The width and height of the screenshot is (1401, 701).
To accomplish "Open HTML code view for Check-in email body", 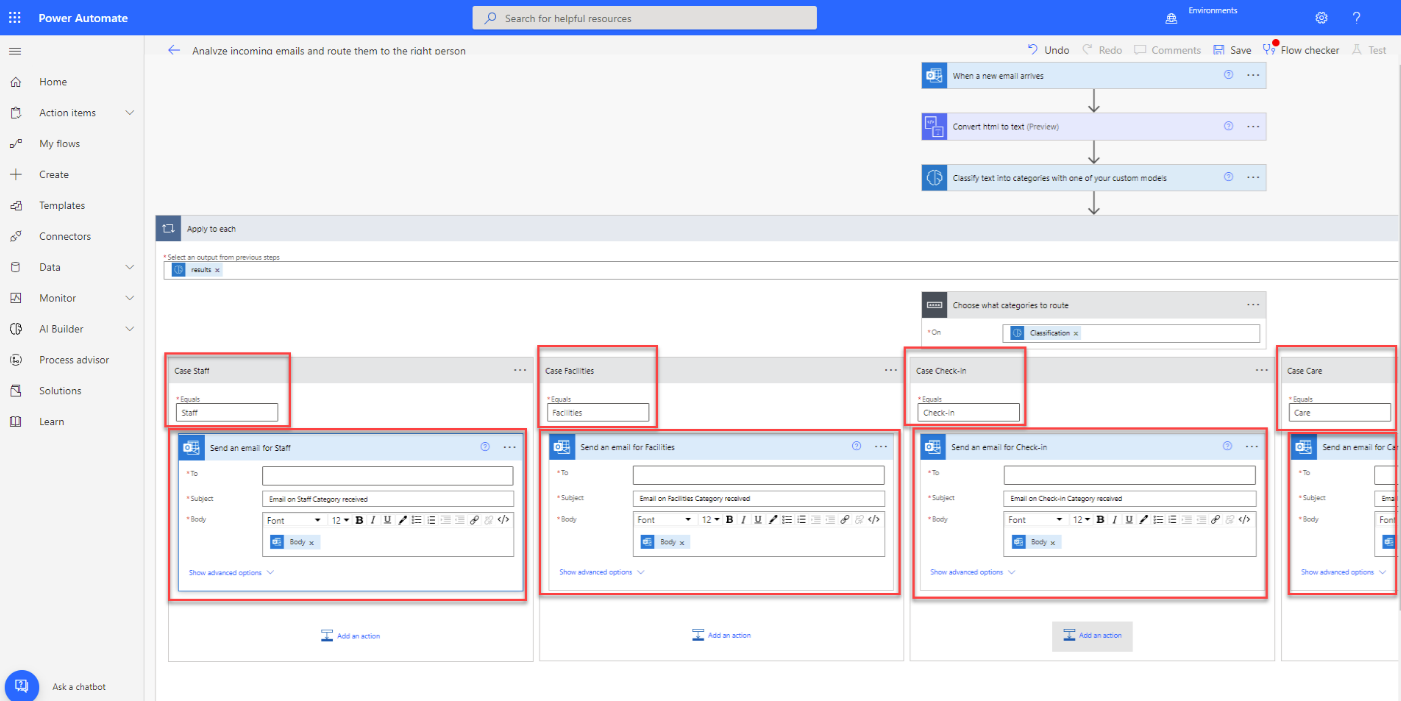I will [x=1244, y=519].
